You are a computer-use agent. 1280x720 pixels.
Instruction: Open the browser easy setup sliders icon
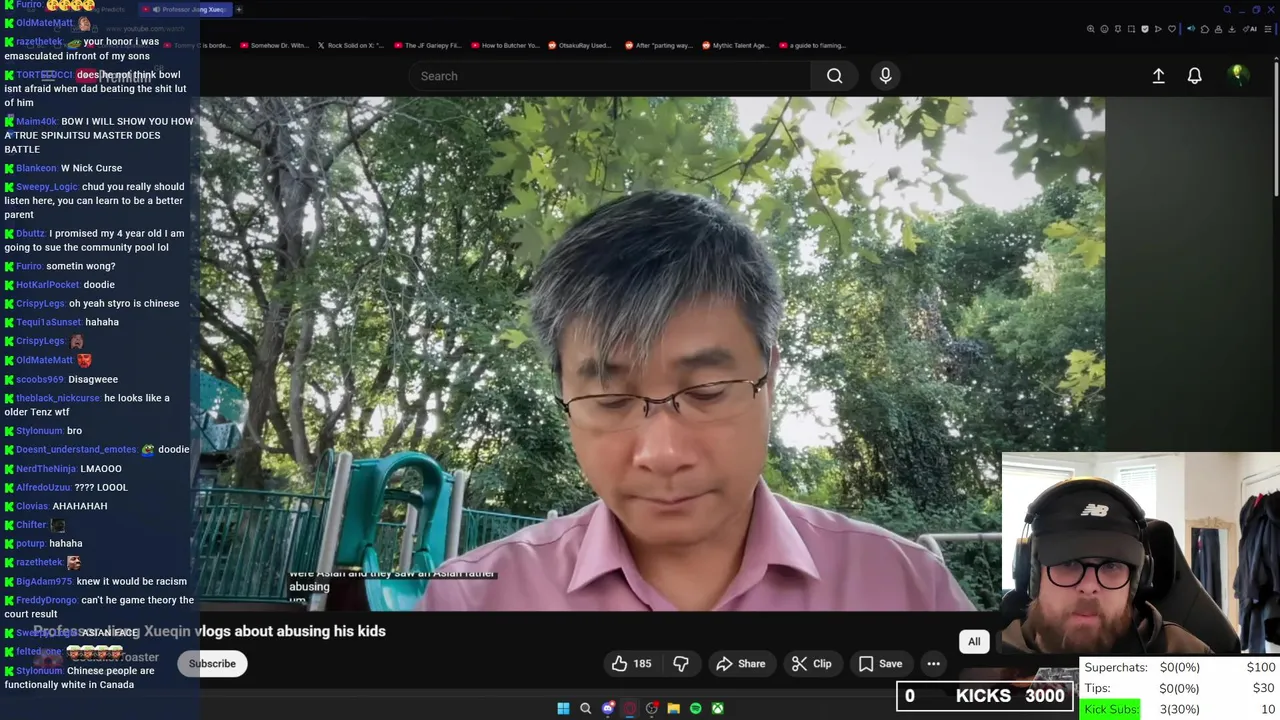pyautogui.click(x=1268, y=29)
